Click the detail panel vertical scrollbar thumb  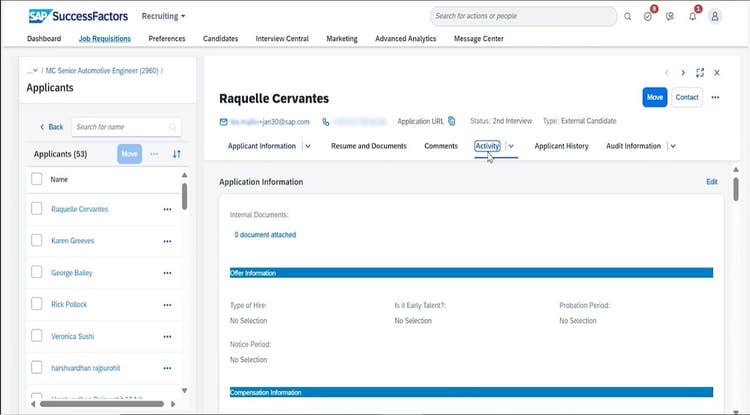coord(736,189)
